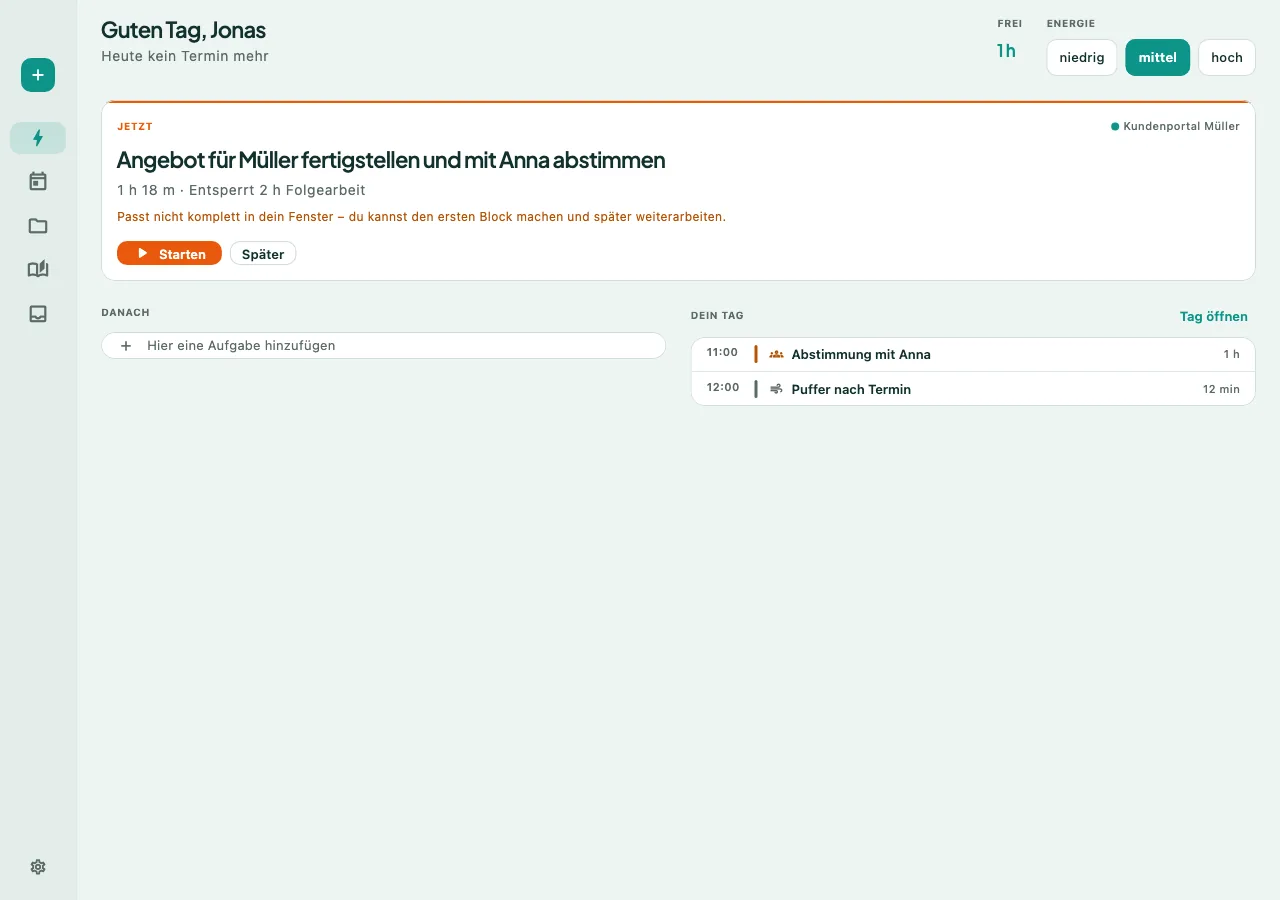Click the Kundenportal Müller project tag
The width and height of the screenshot is (1280, 900).
point(1175,126)
